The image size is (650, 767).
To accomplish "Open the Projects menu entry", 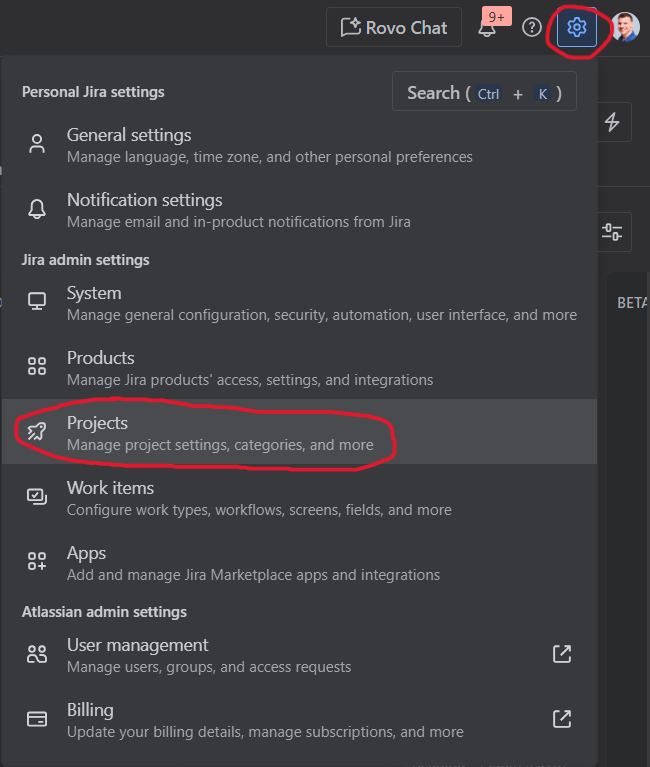I will click(299, 432).
